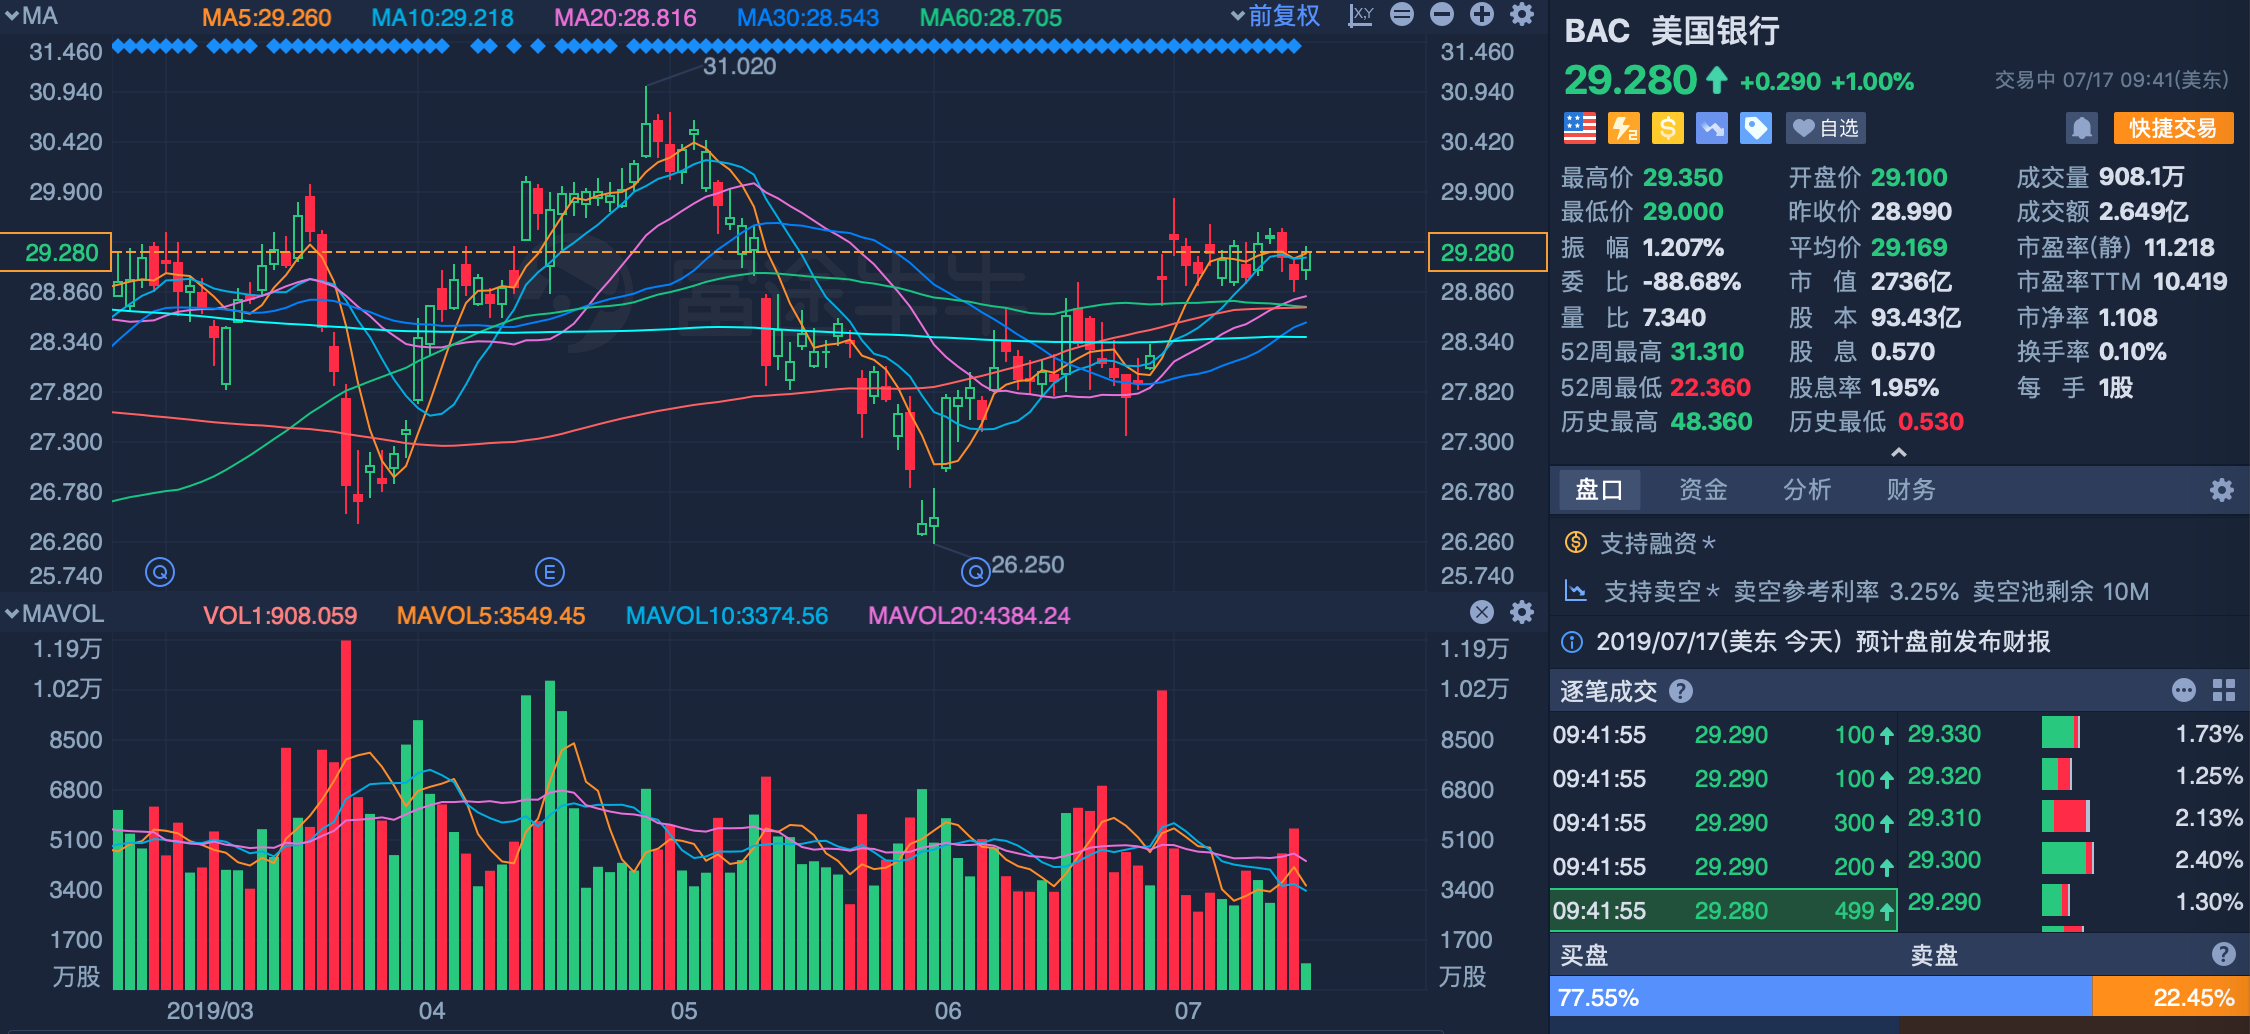Switch 逐笔成交 to grid view
Screen dimensions: 2250x1034
[x=2224, y=690]
